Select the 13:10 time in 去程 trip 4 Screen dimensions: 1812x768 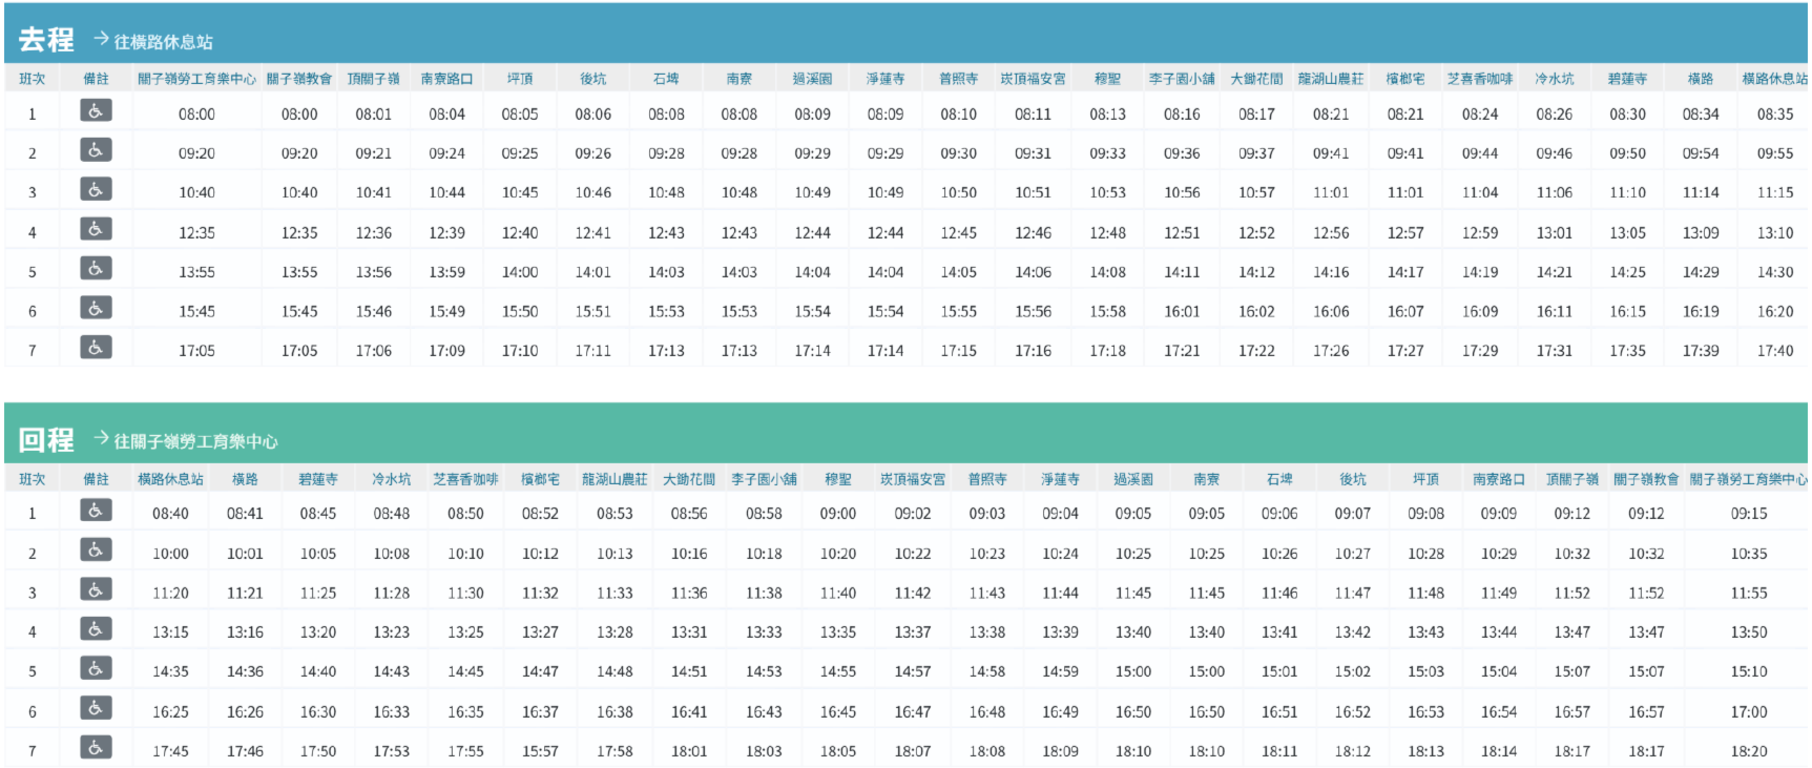tap(1775, 233)
